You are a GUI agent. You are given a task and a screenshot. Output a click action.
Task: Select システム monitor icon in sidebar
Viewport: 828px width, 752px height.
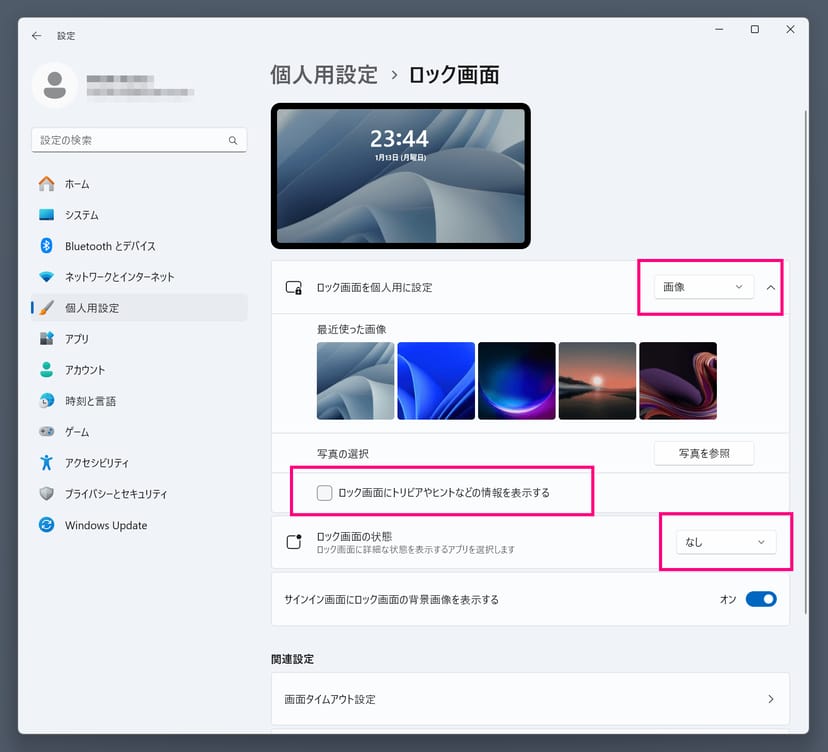(x=46, y=215)
